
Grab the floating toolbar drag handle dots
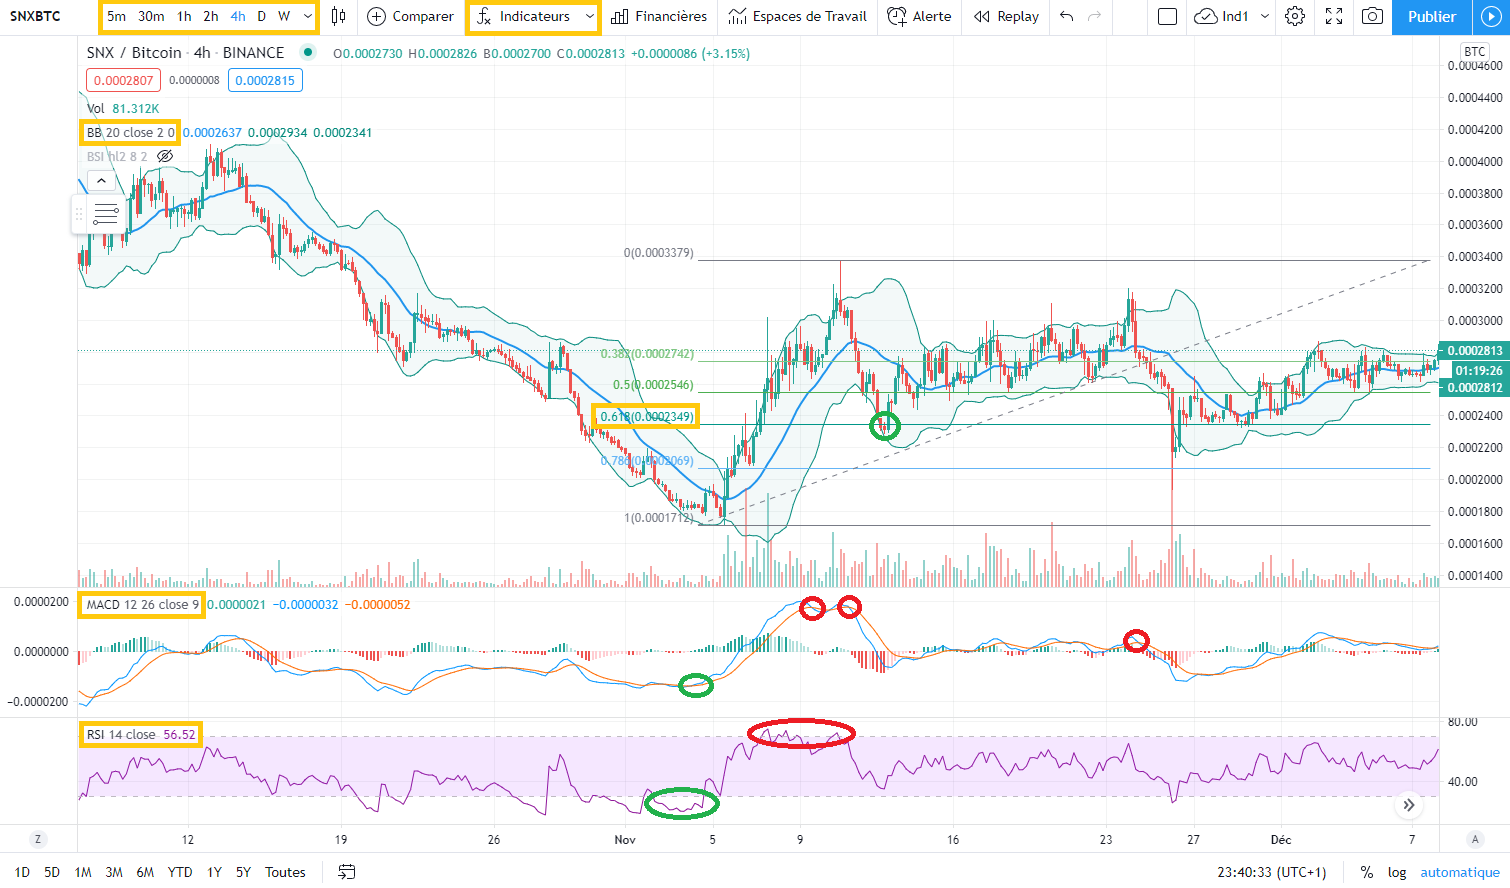(x=79, y=214)
